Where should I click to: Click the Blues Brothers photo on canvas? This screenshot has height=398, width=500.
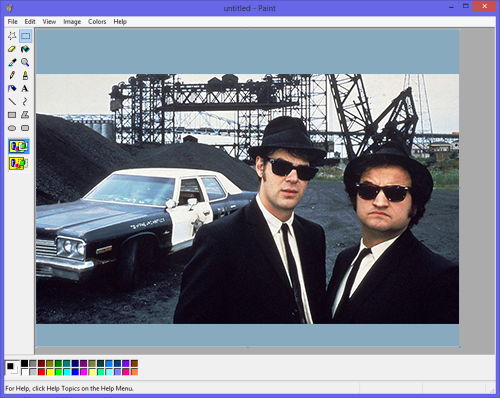(247, 199)
